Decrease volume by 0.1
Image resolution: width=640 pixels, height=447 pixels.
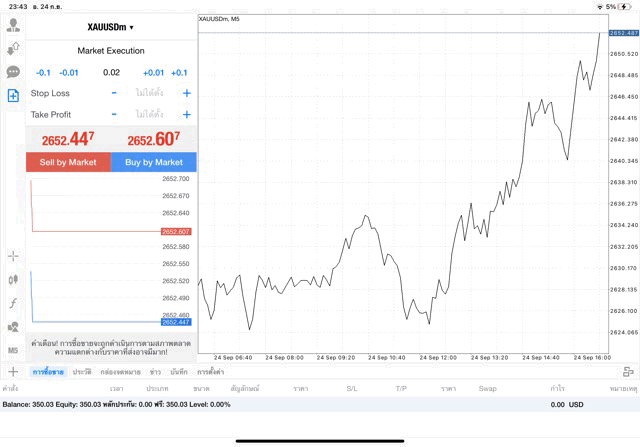43,73
